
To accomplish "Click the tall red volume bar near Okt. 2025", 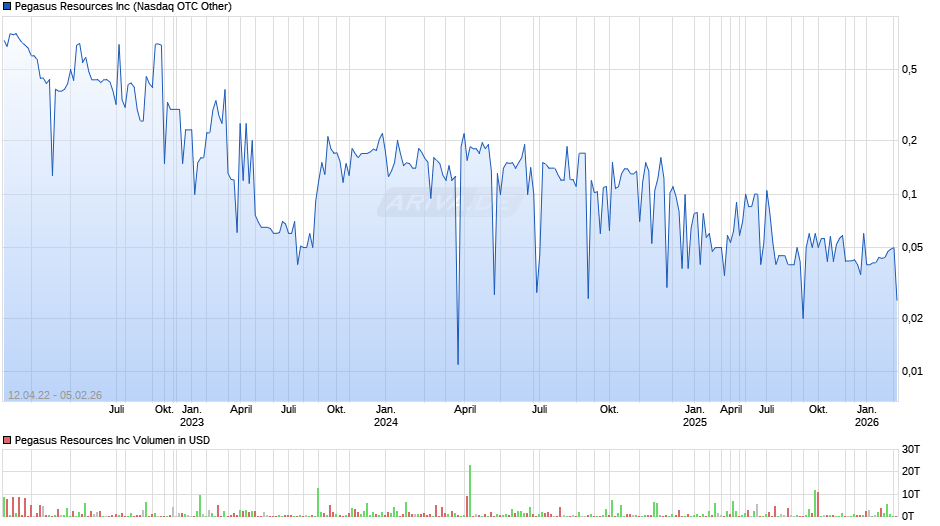I will point(818,504).
